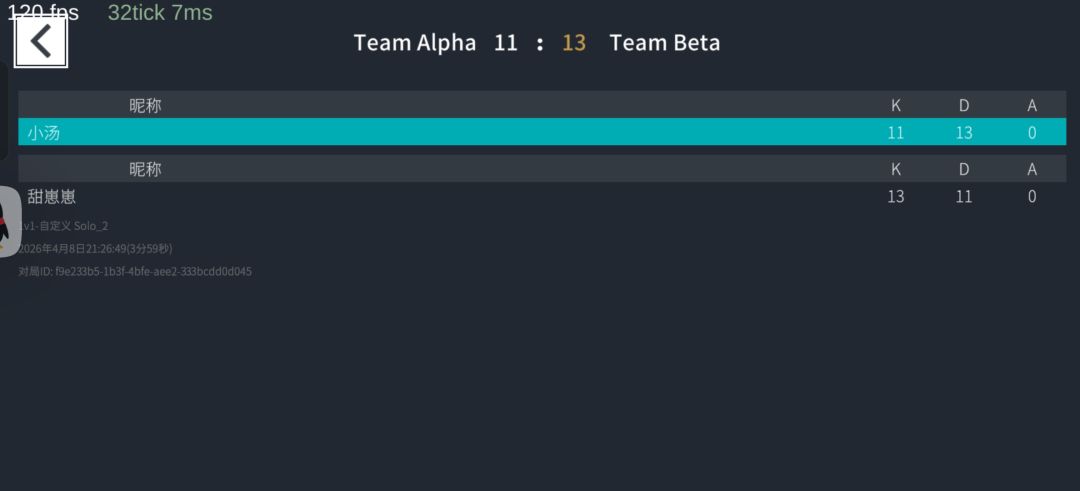Click the back arrow icon
This screenshot has width=1080, height=491.
[40, 42]
